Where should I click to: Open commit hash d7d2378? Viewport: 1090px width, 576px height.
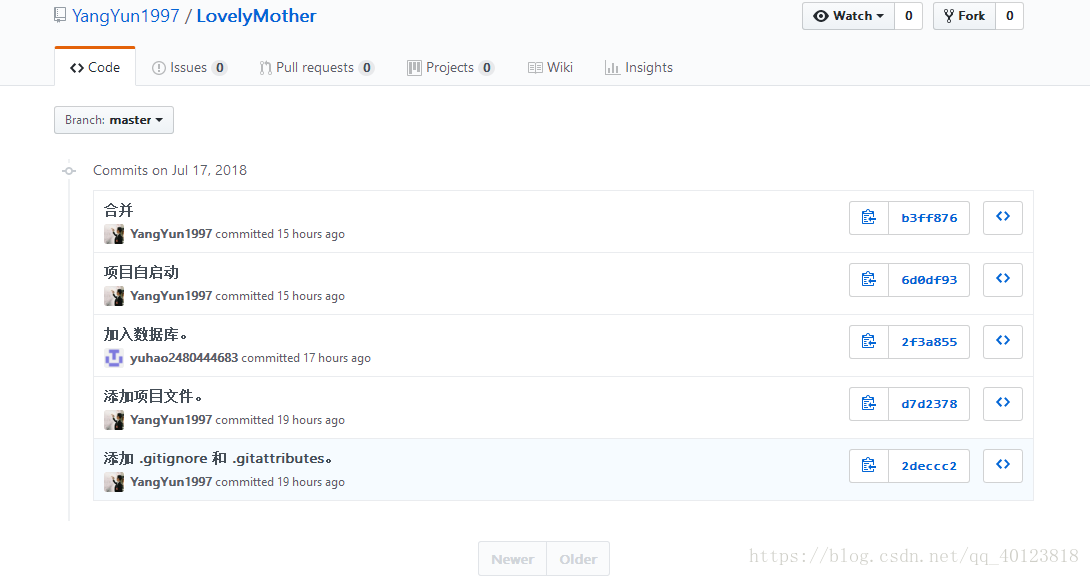[929, 403]
